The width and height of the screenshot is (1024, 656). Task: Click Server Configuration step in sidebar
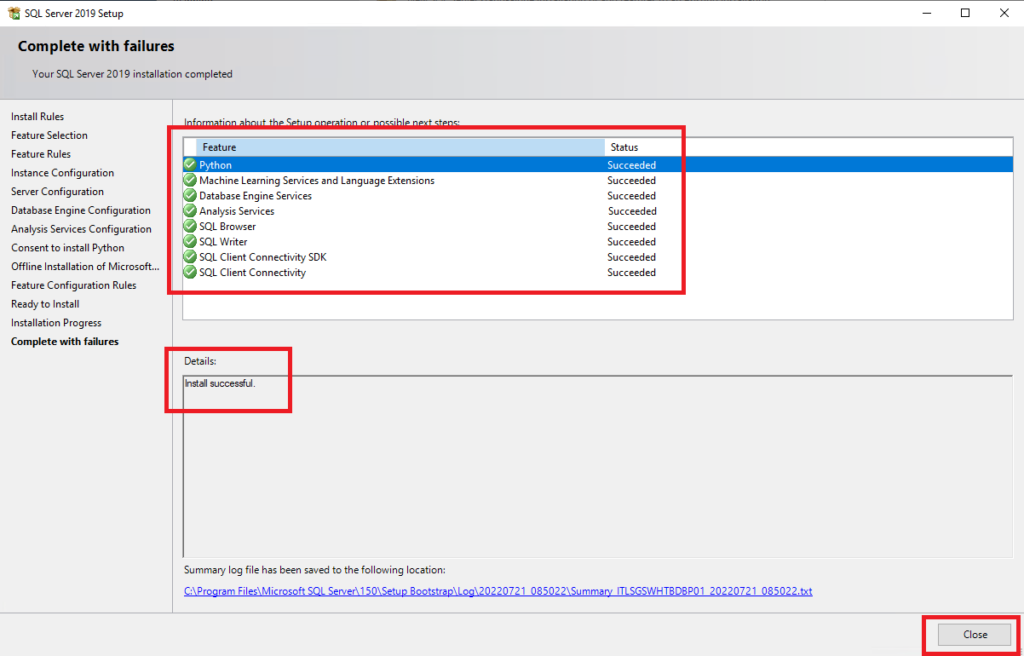click(x=57, y=191)
